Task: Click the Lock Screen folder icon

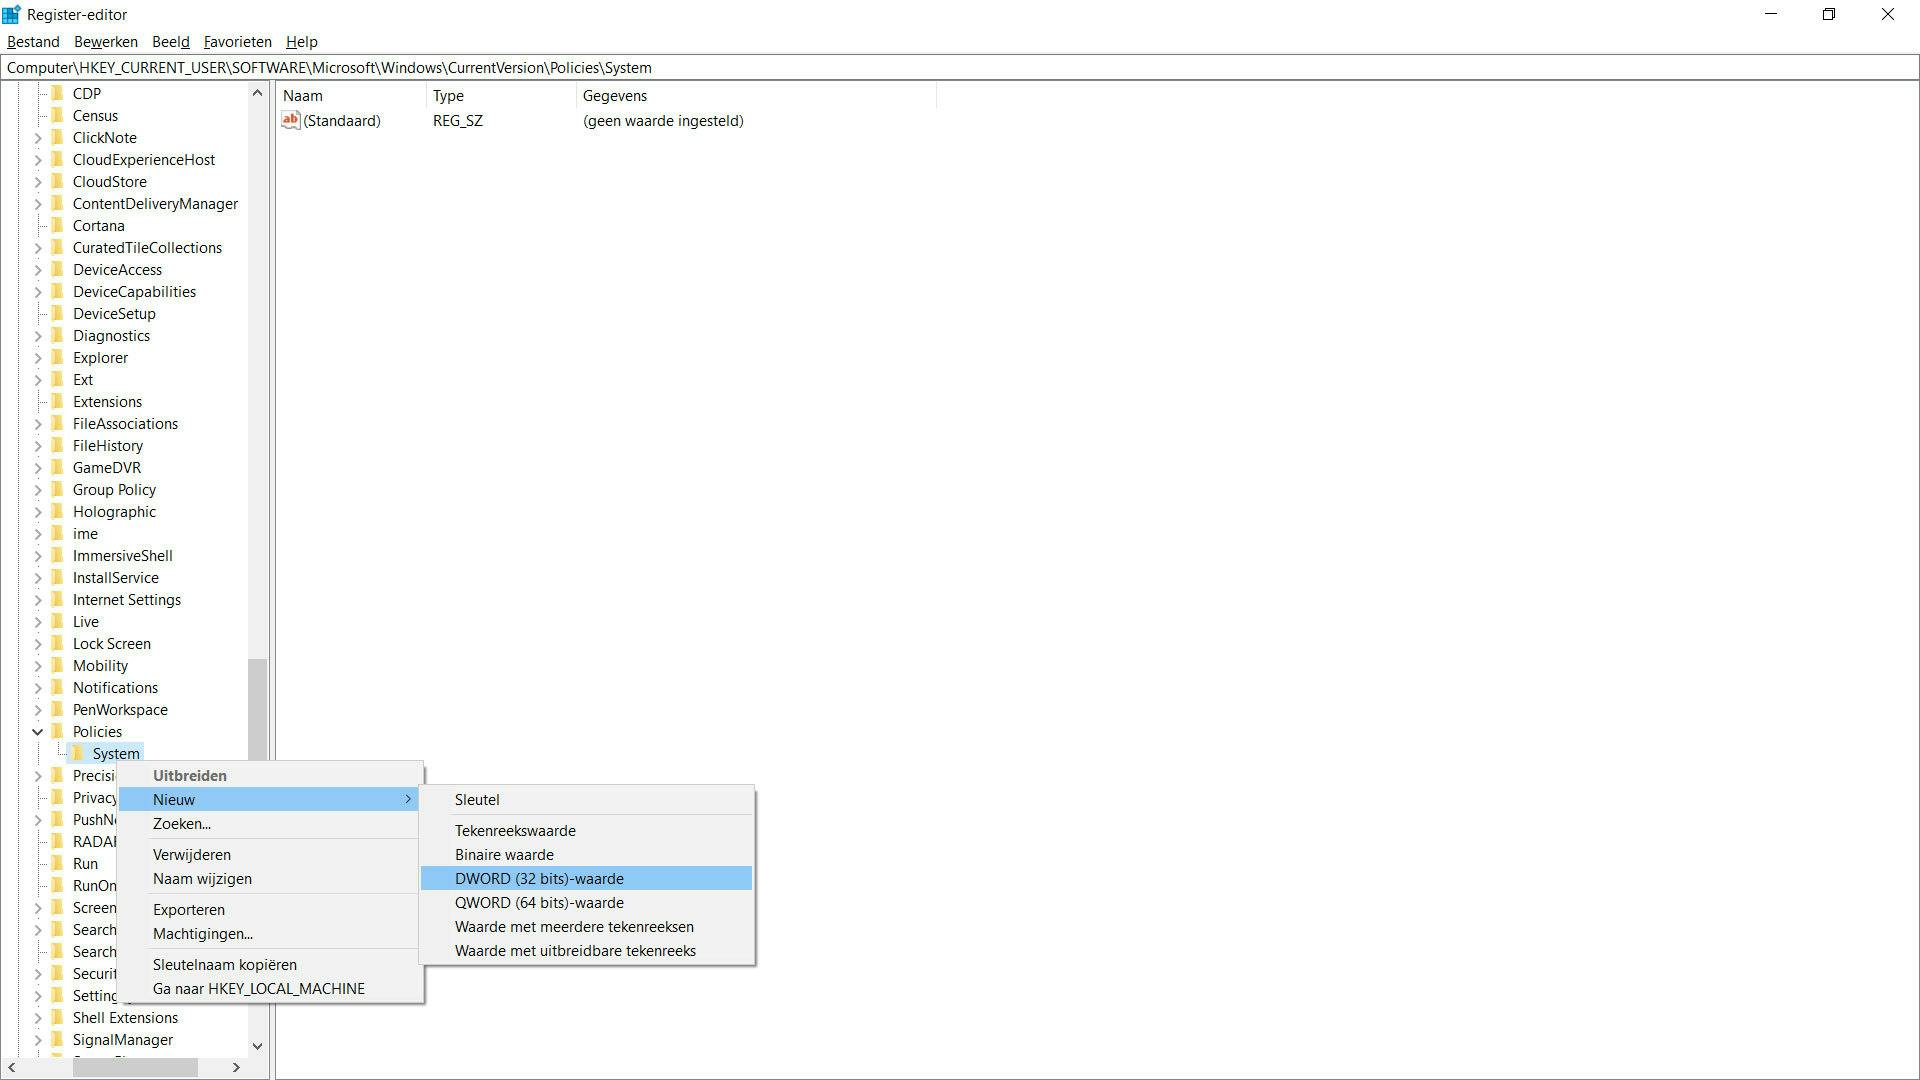Action: 58,643
